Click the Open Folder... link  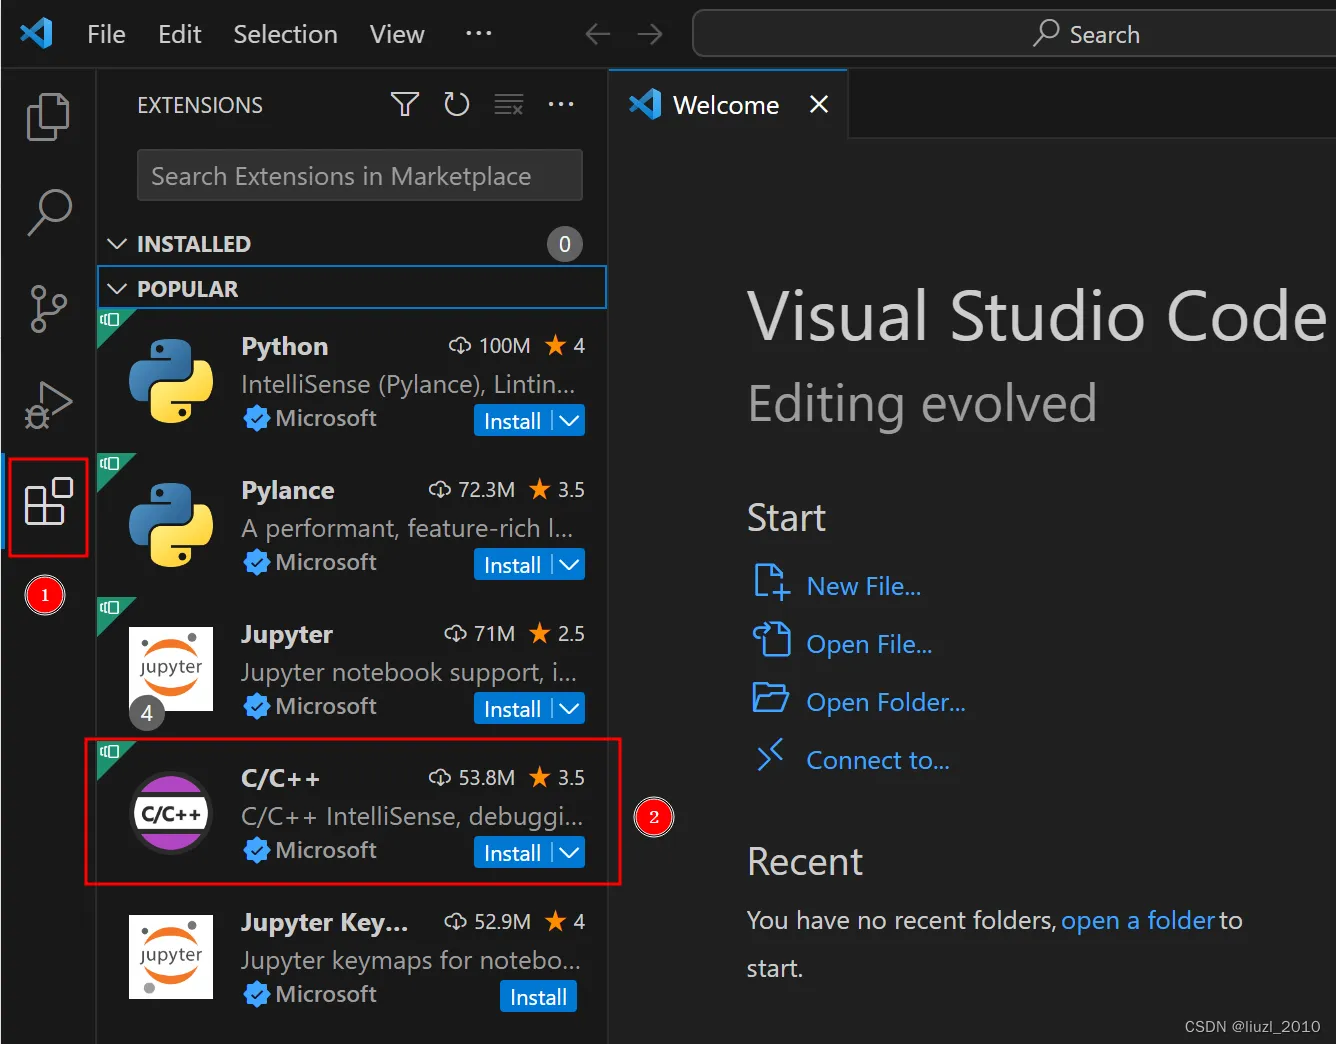point(885,702)
